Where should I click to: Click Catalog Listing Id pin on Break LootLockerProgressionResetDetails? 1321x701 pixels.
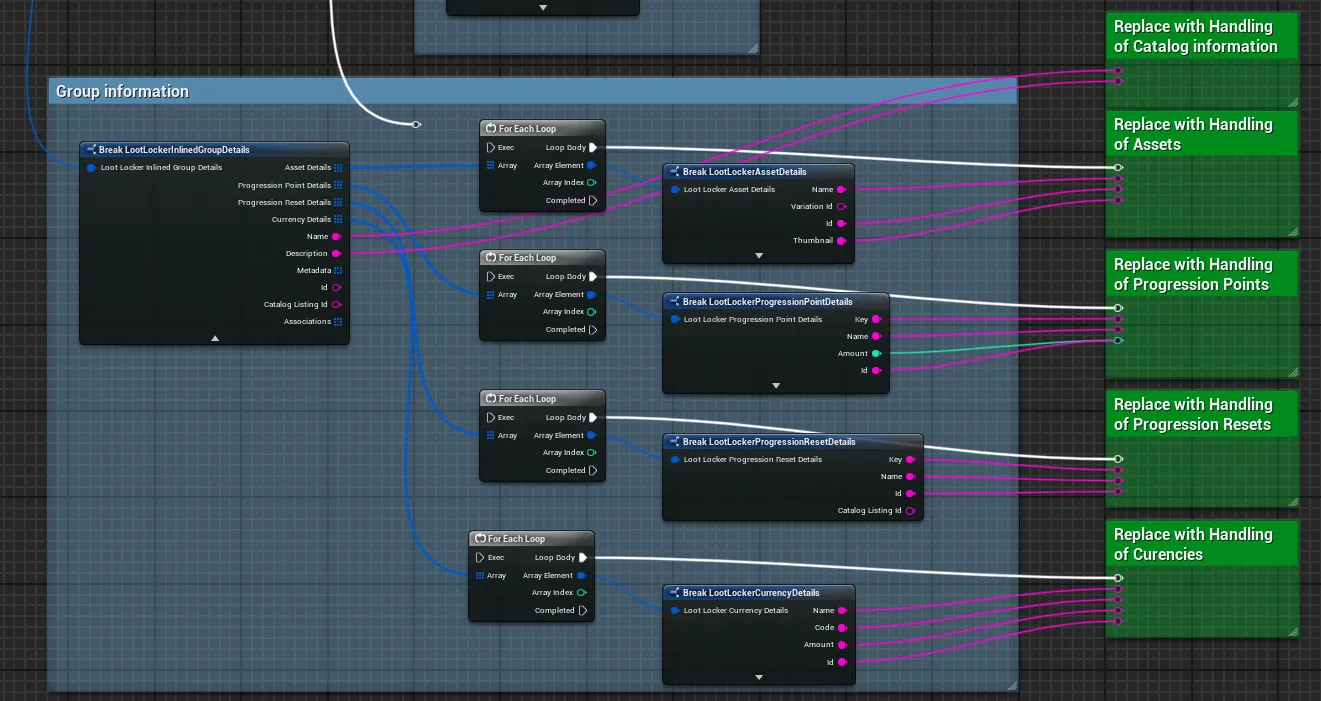coord(910,511)
